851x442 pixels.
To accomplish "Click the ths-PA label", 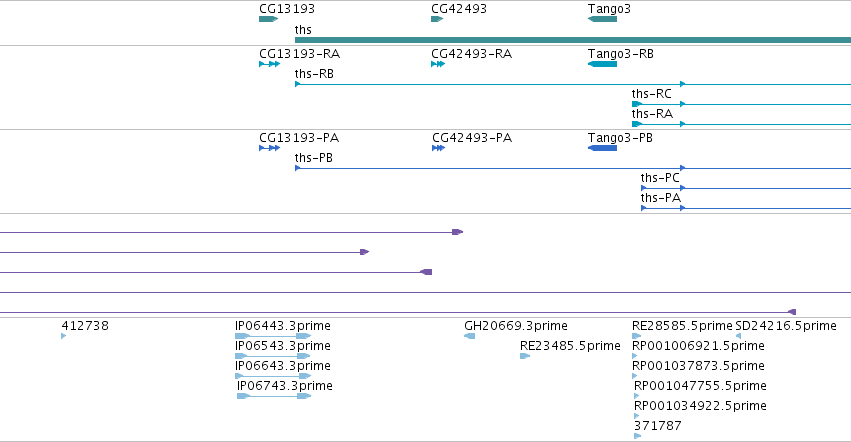I will click(661, 198).
